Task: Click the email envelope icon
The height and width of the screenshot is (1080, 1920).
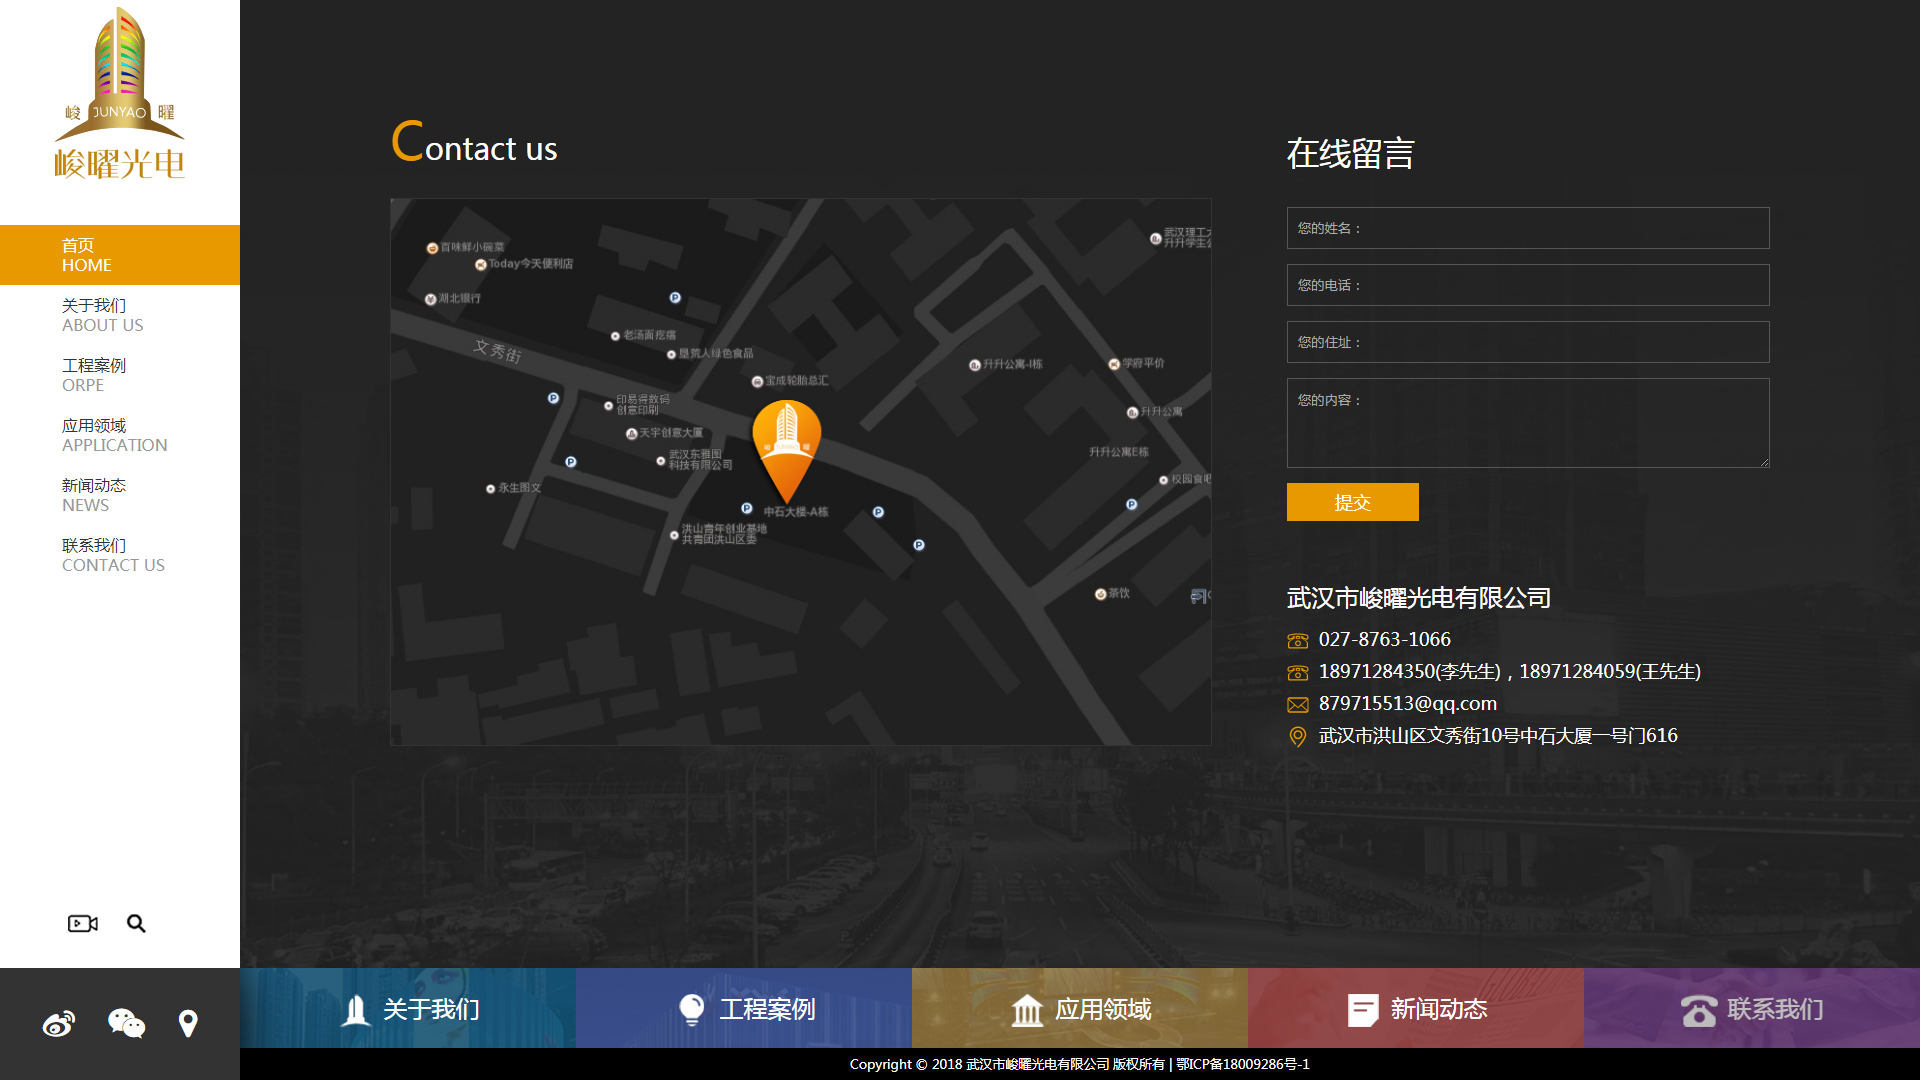Action: coord(1298,705)
